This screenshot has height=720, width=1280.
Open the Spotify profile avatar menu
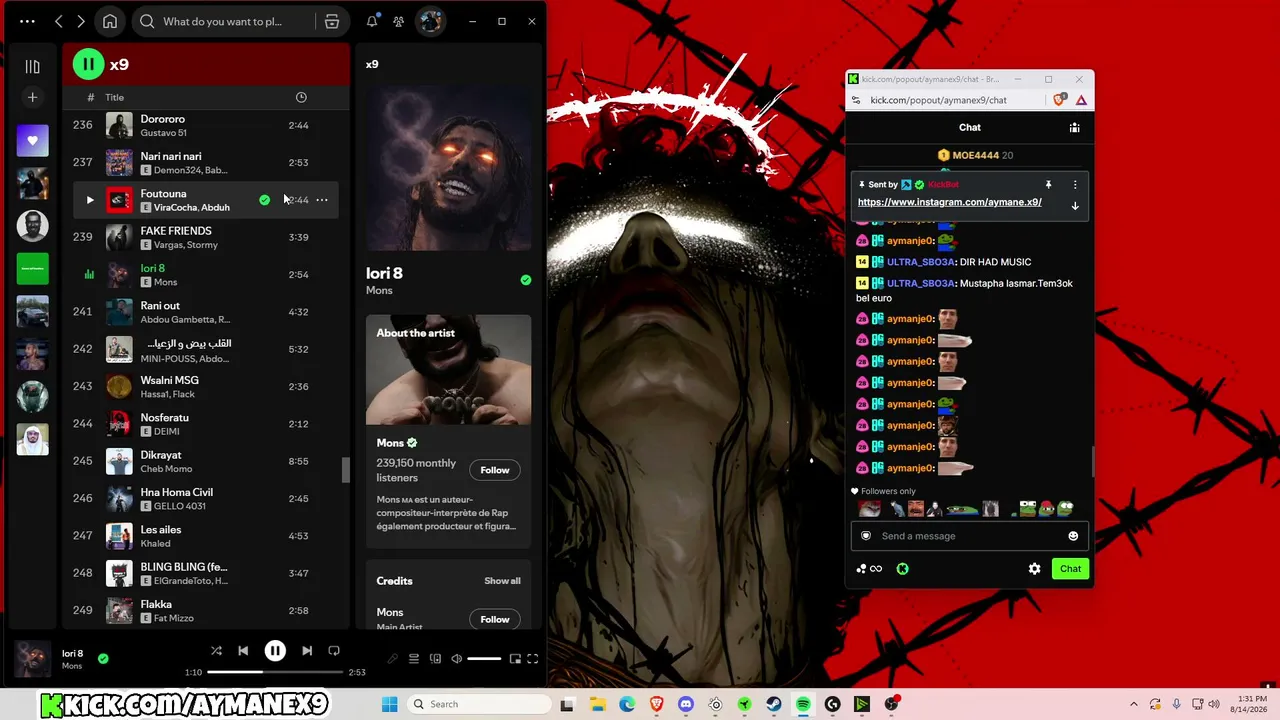pyautogui.click(x=430, y=21)
